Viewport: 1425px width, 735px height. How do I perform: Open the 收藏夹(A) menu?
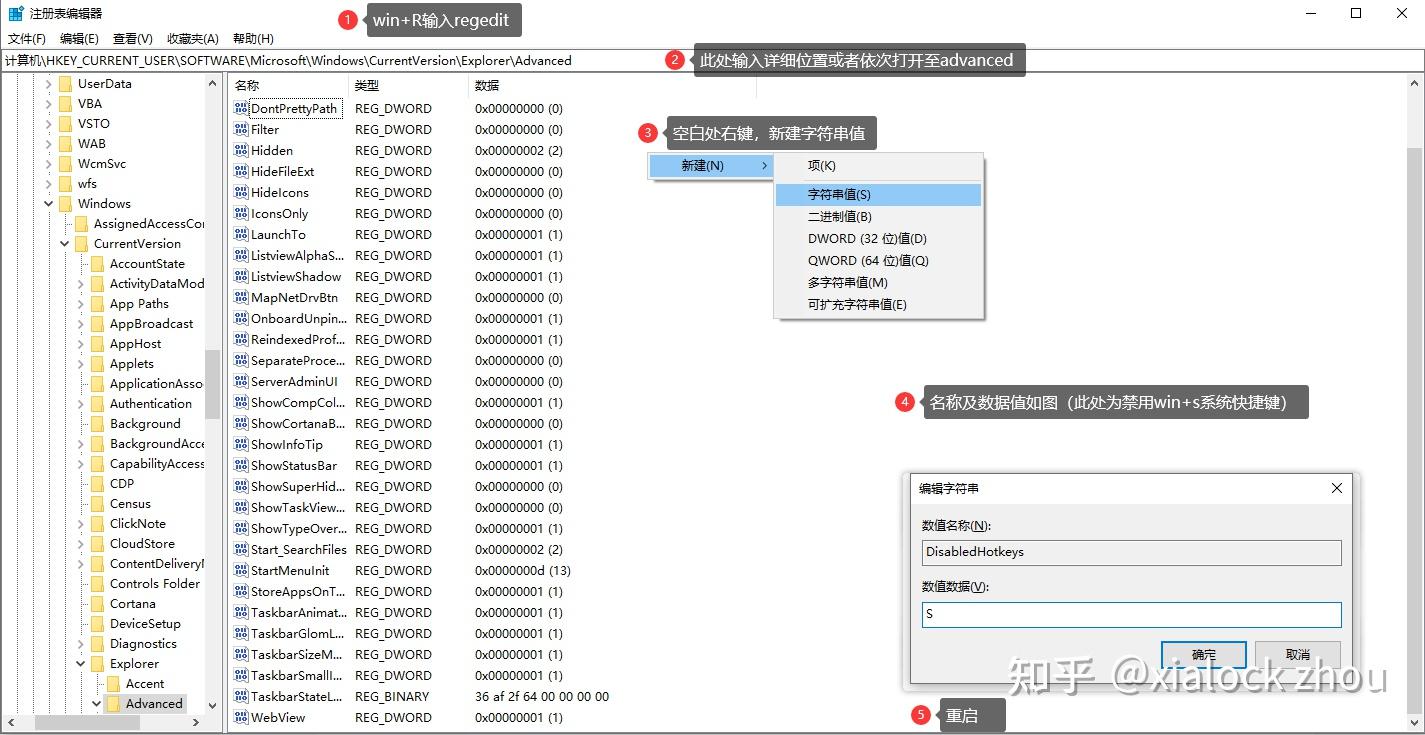point(193,39)
